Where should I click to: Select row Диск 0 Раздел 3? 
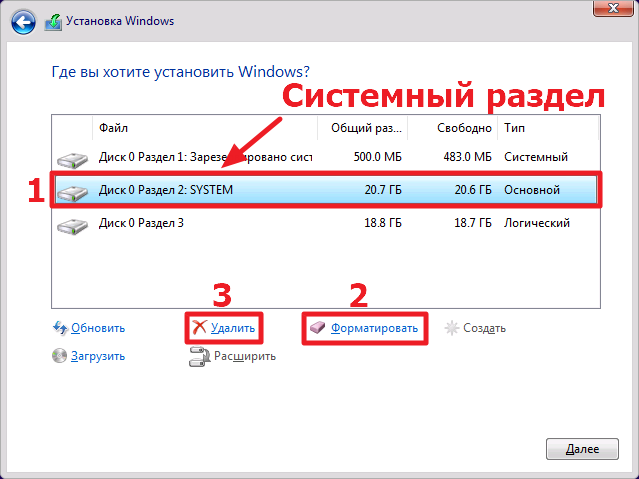click(326, 223)
